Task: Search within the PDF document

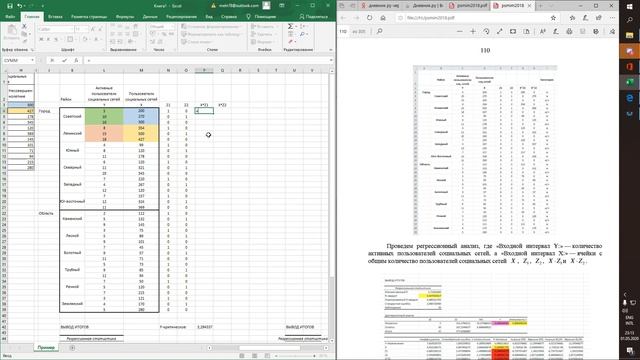Action: [380, 31]
